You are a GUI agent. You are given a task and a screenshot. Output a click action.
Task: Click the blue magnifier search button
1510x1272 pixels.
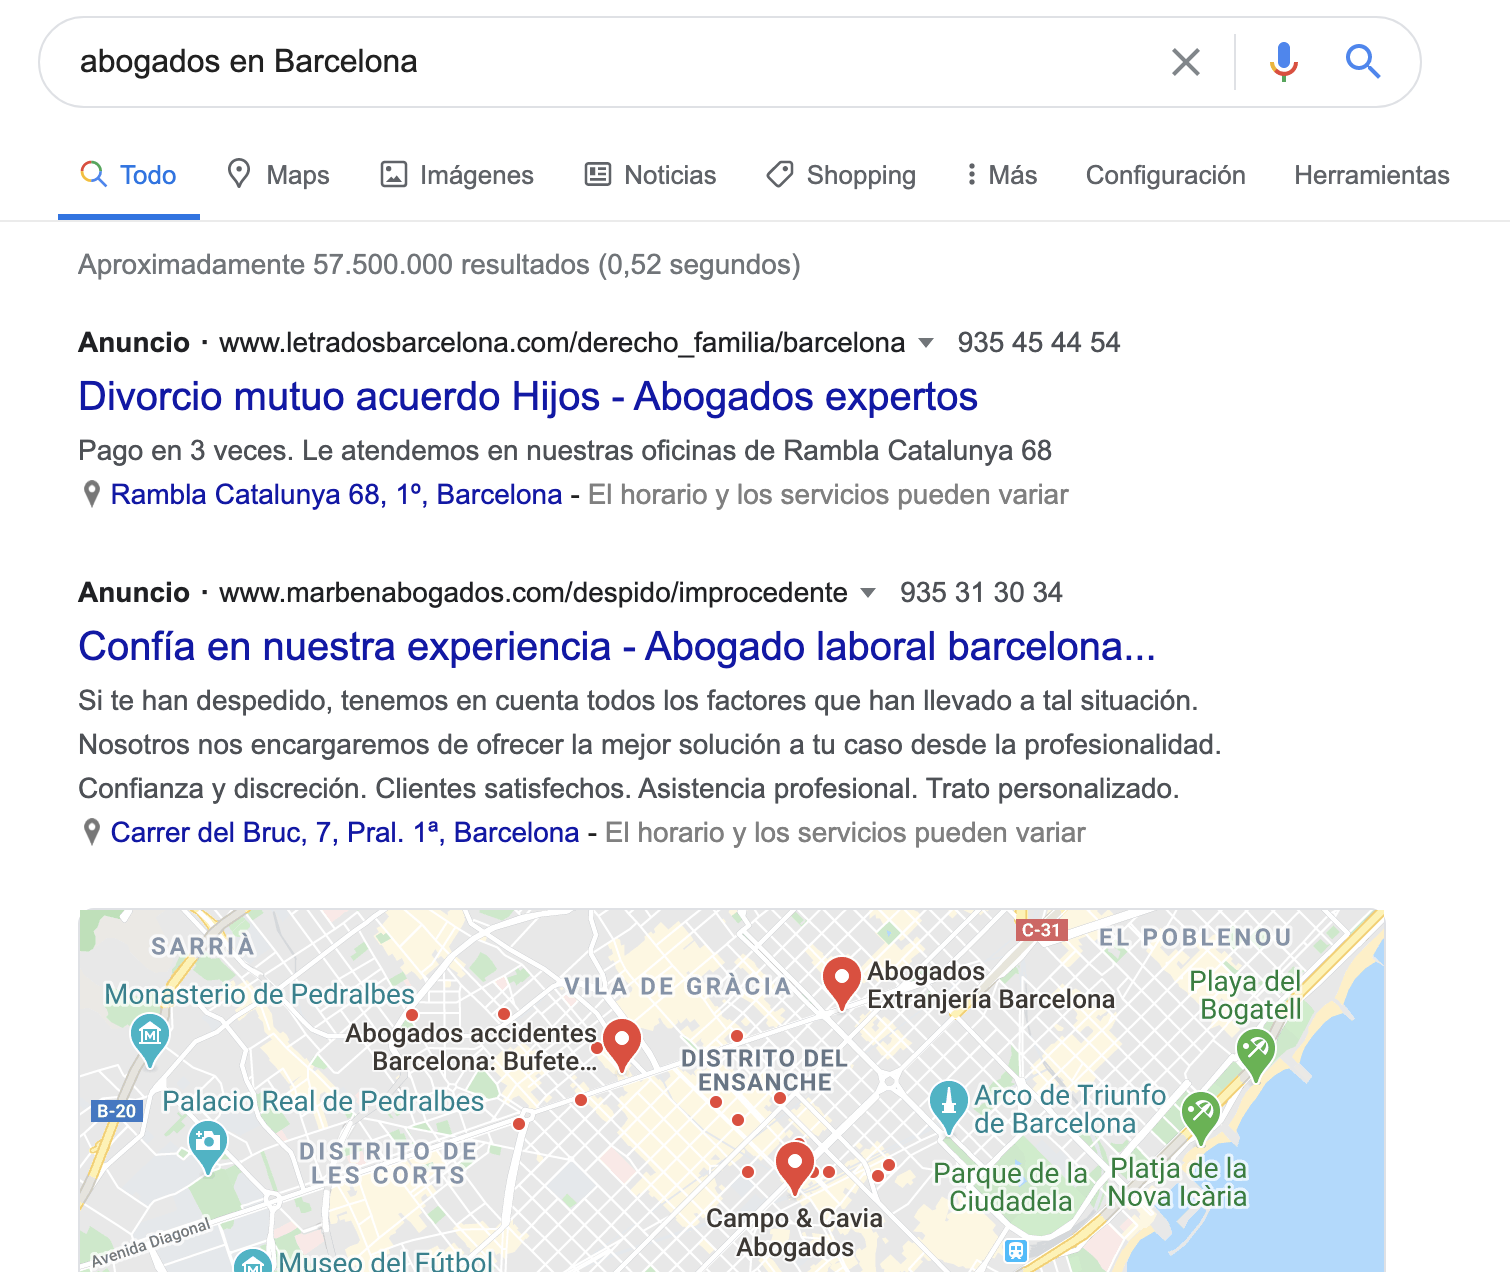point(1362,62)
